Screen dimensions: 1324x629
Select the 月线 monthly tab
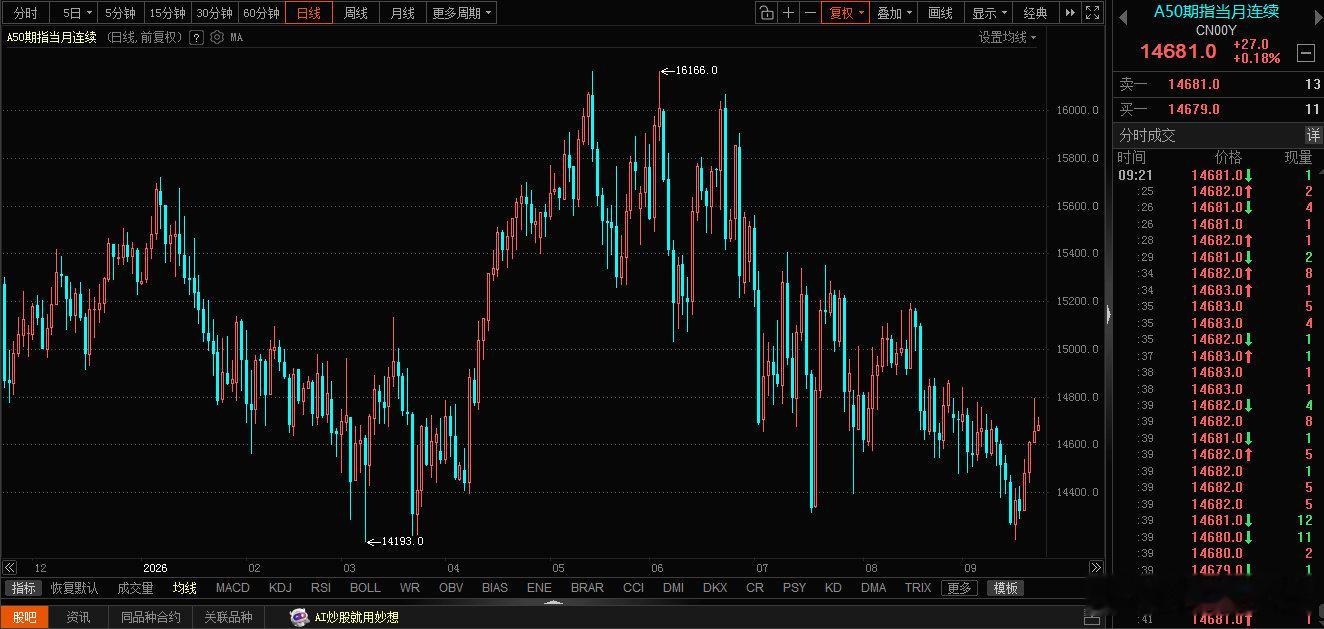coord(402,13)
